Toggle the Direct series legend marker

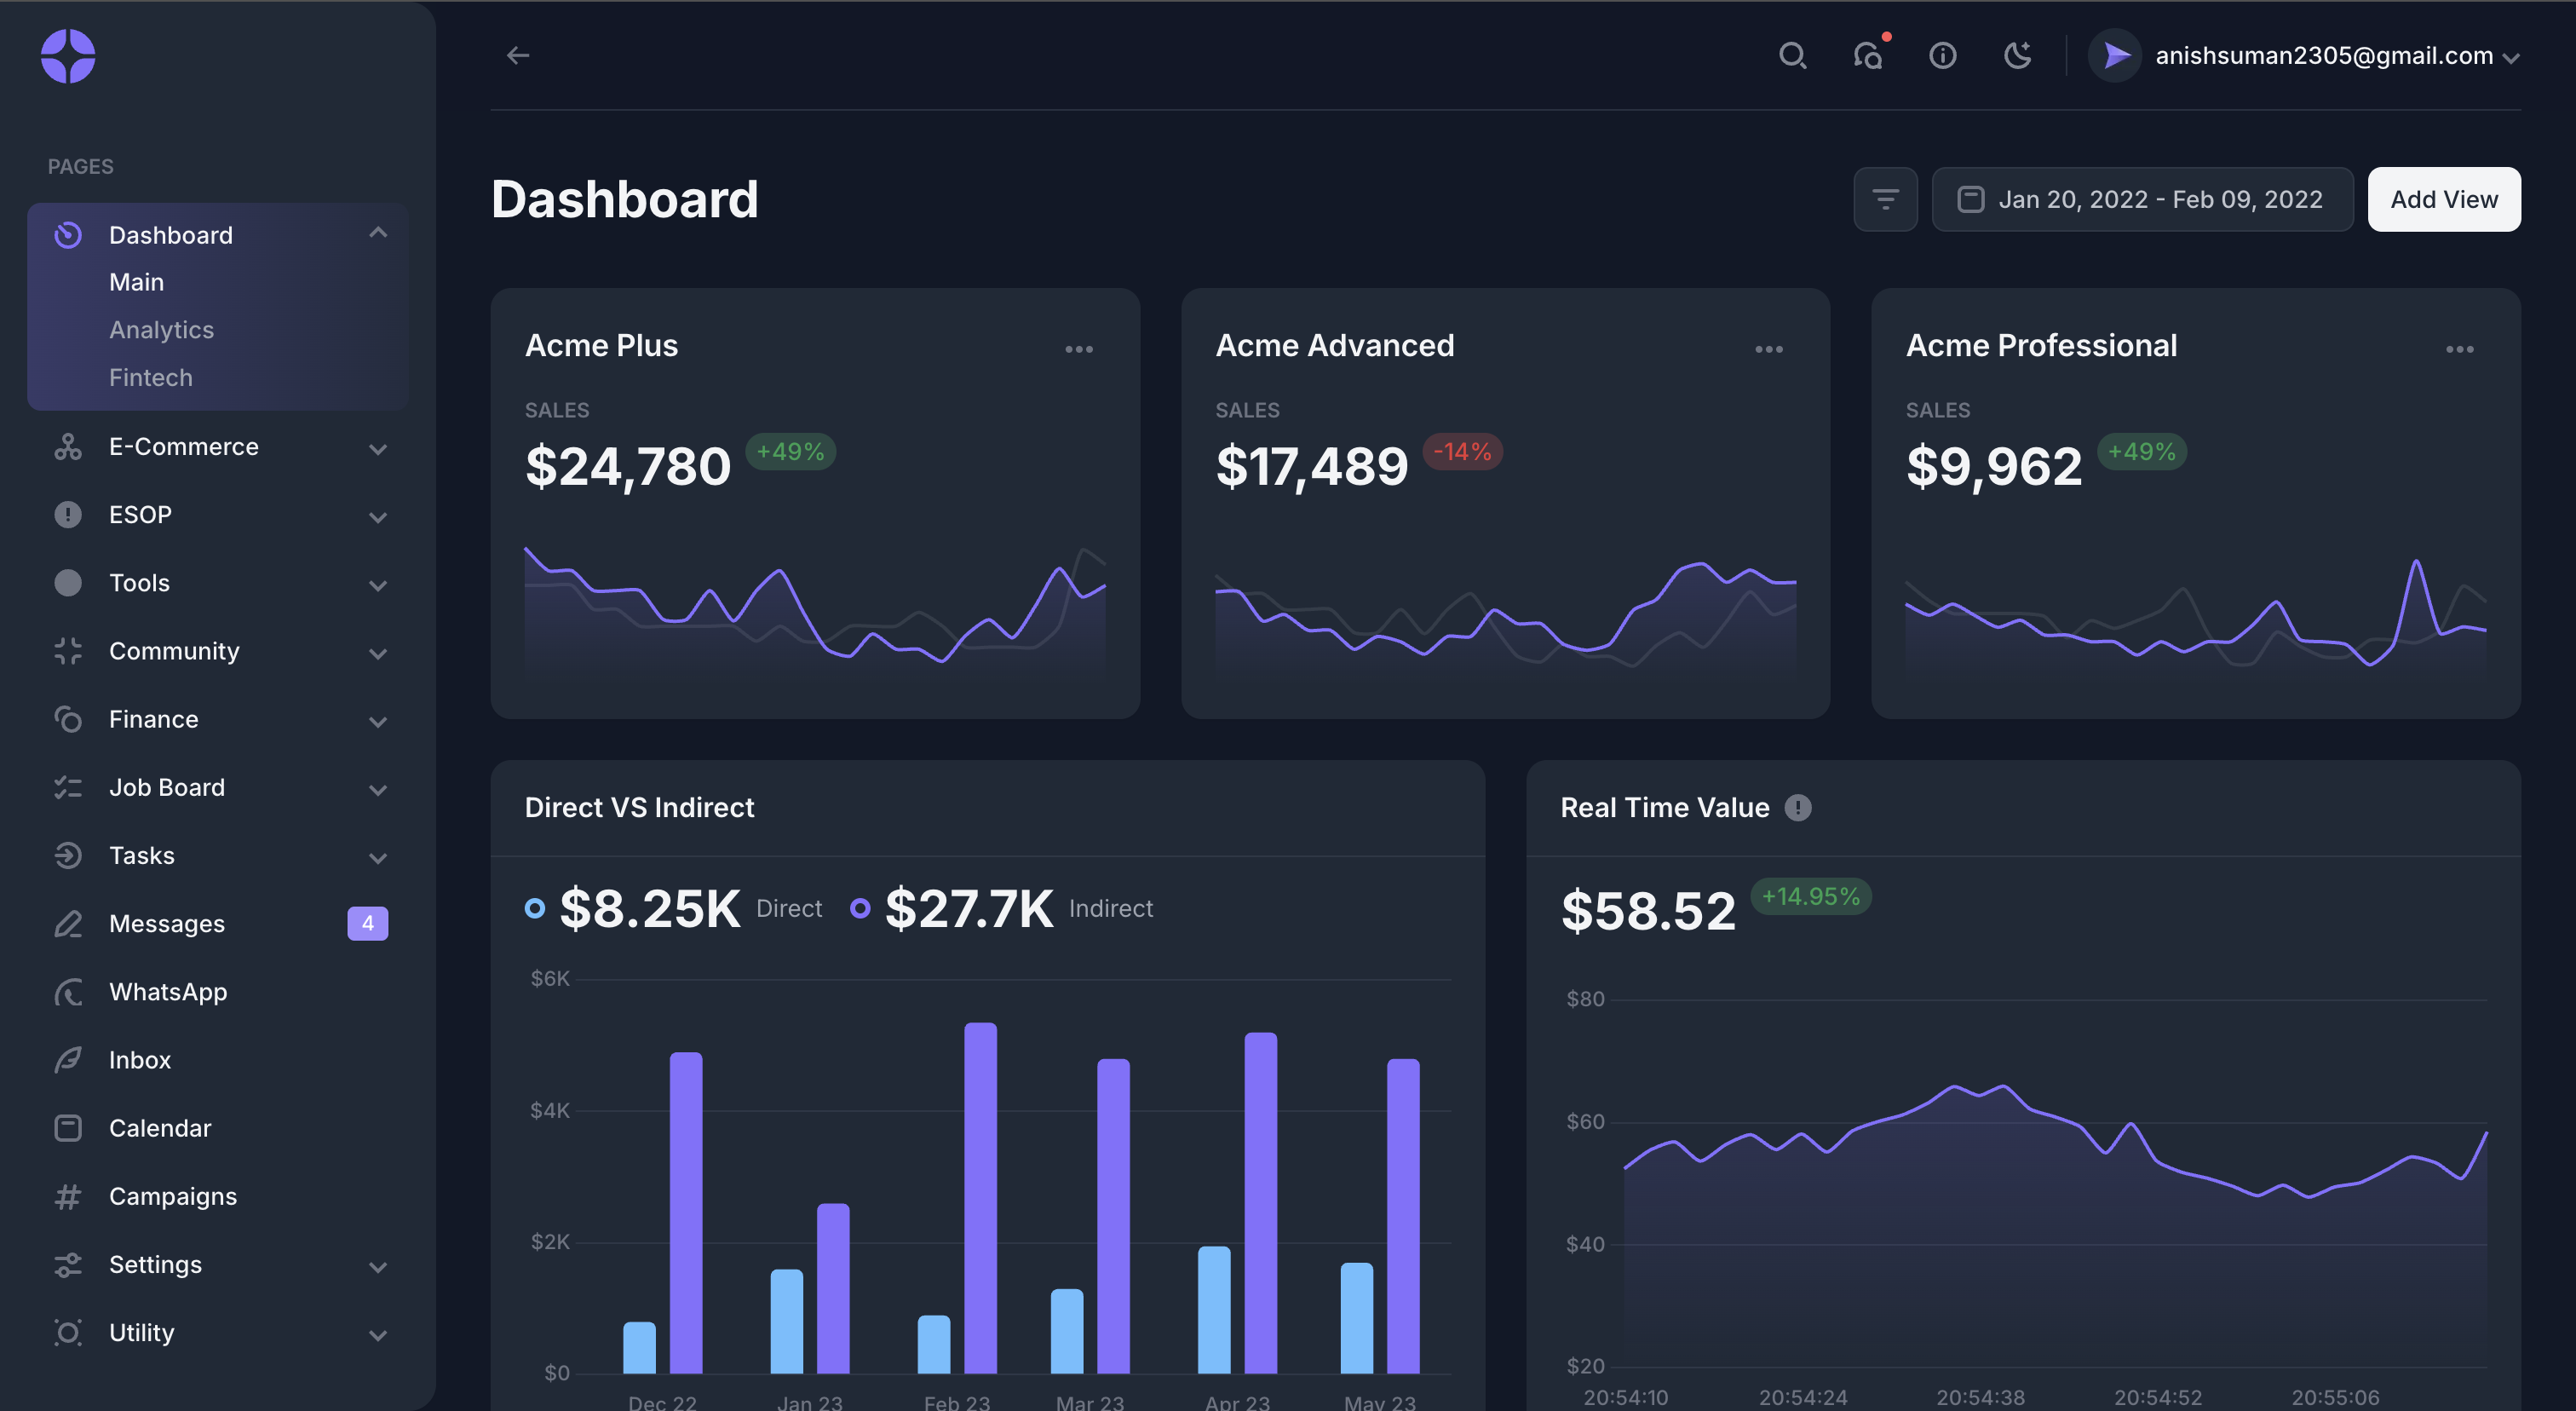(x=535, y=908)
